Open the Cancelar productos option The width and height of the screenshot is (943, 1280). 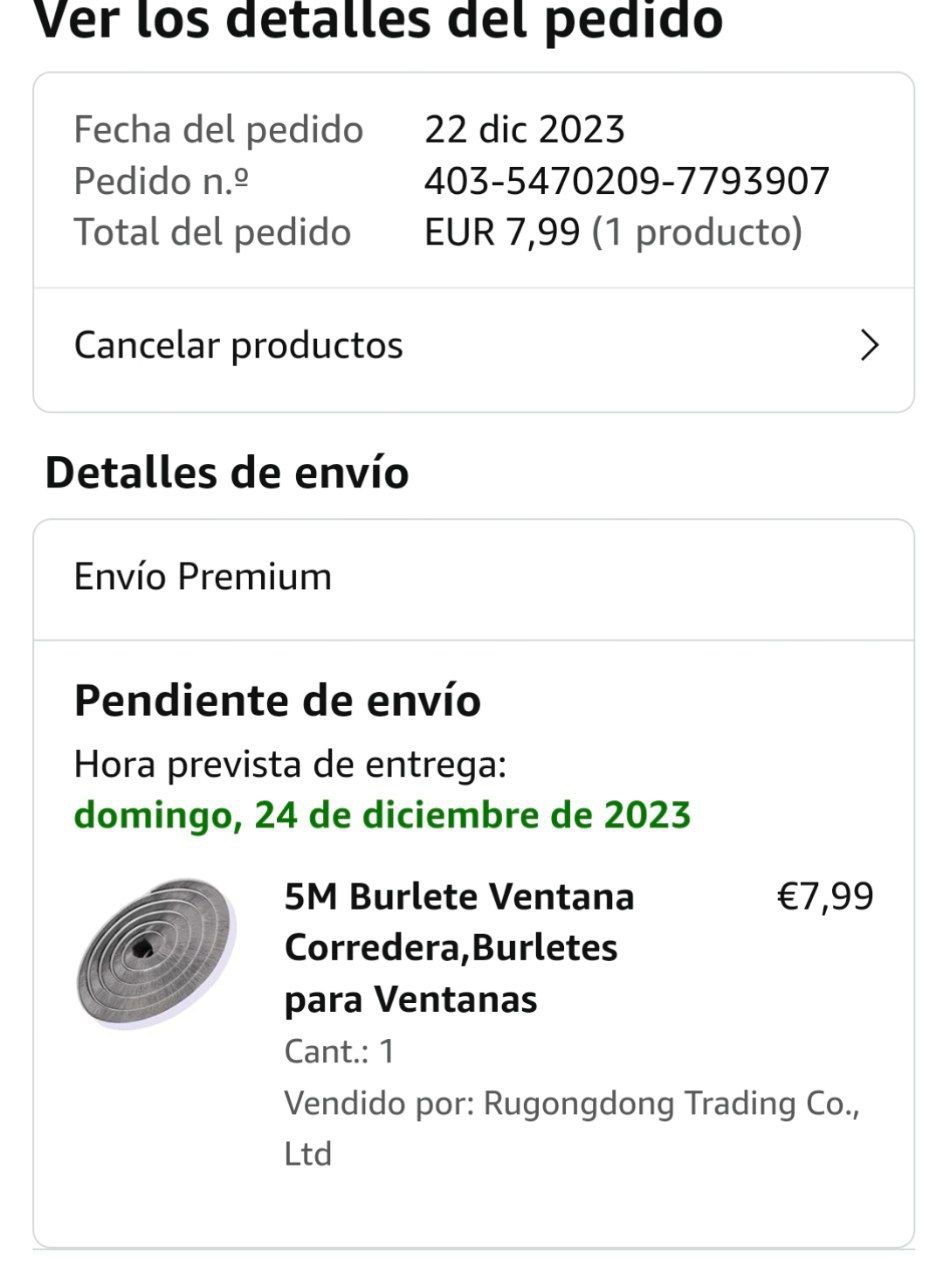tap(238, 346)
